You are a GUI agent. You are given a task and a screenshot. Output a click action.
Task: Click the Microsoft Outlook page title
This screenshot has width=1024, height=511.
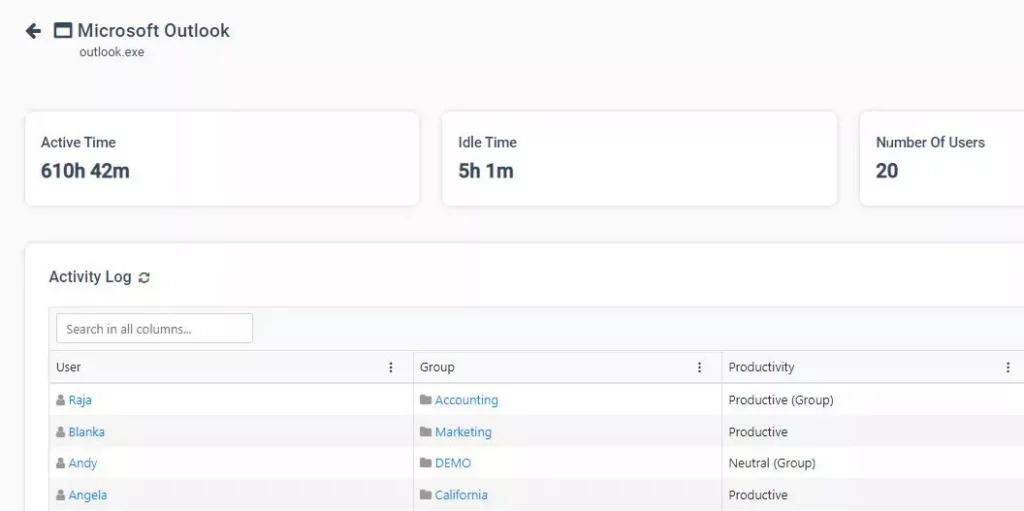point(153,31)
